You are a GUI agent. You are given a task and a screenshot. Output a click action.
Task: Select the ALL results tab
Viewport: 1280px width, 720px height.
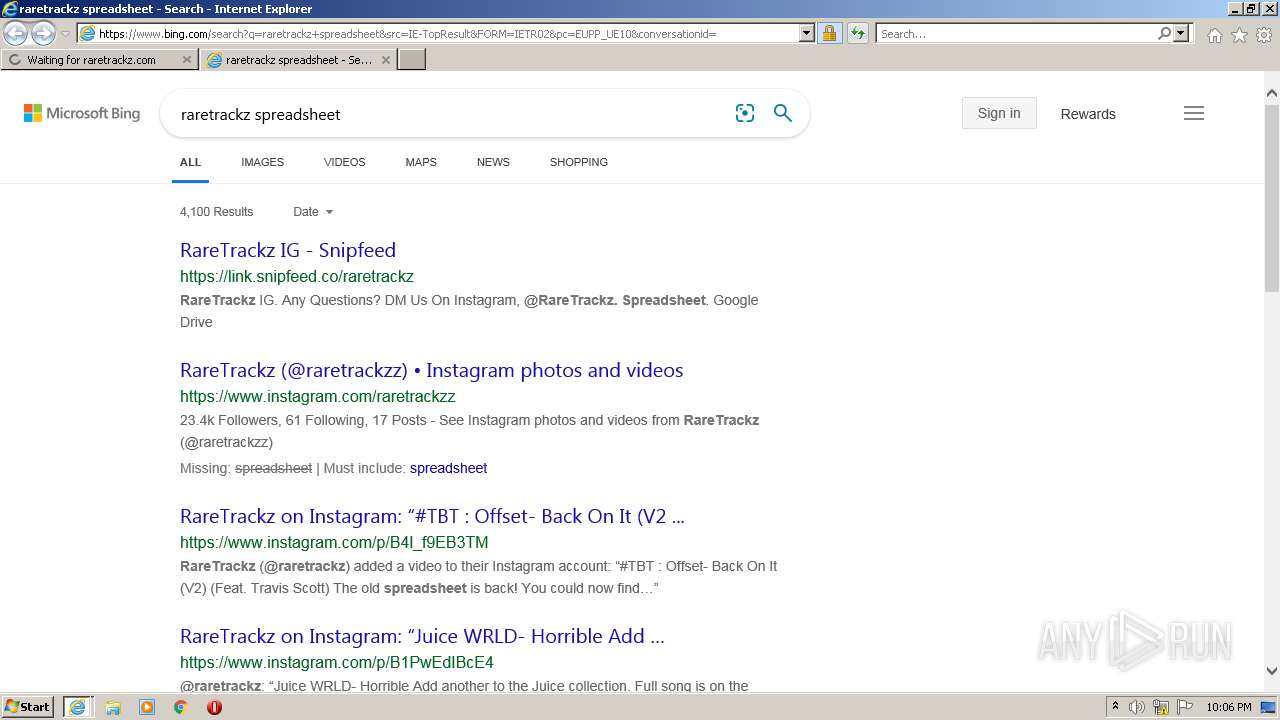[190, 162]
